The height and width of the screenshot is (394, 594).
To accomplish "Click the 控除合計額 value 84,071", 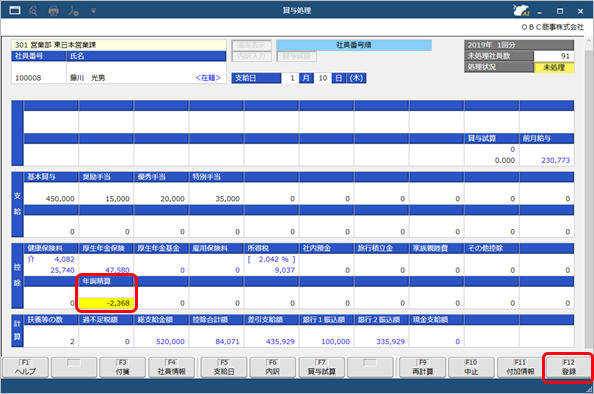I will coord(227,342).
